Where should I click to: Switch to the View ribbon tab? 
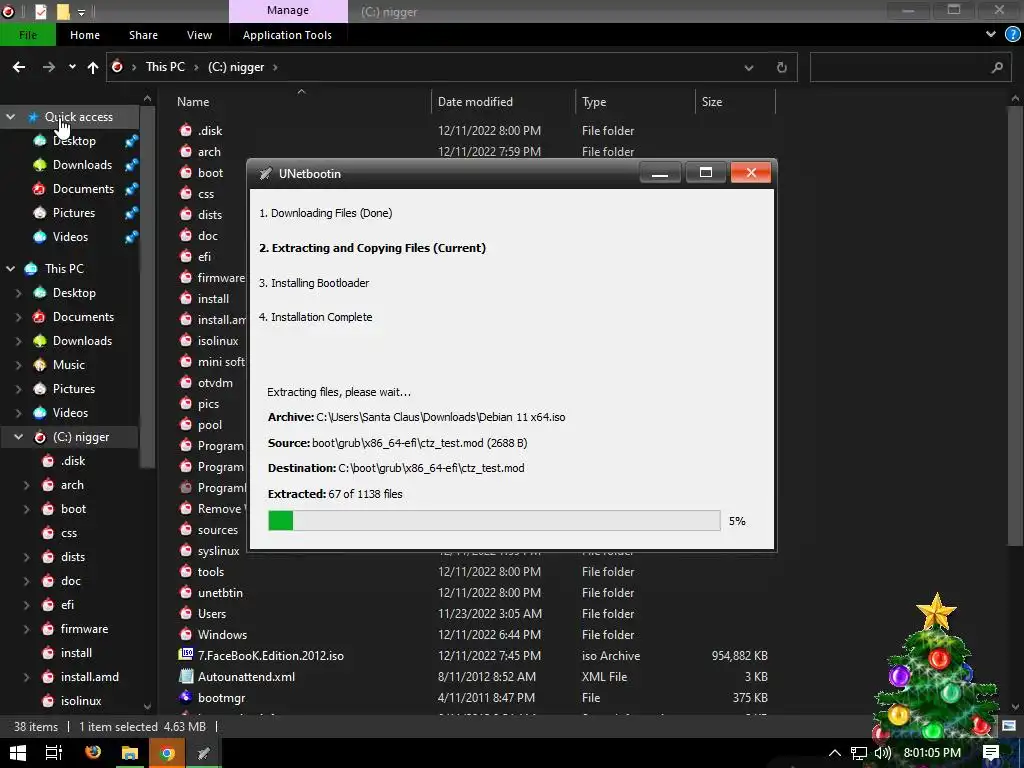199,35
